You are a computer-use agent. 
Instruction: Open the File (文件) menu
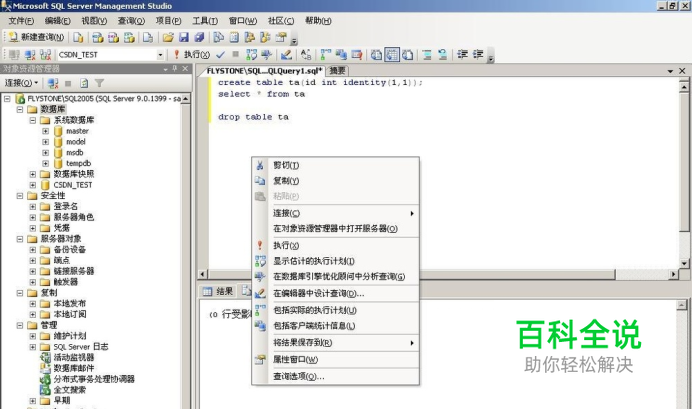[x=21, y=21]
